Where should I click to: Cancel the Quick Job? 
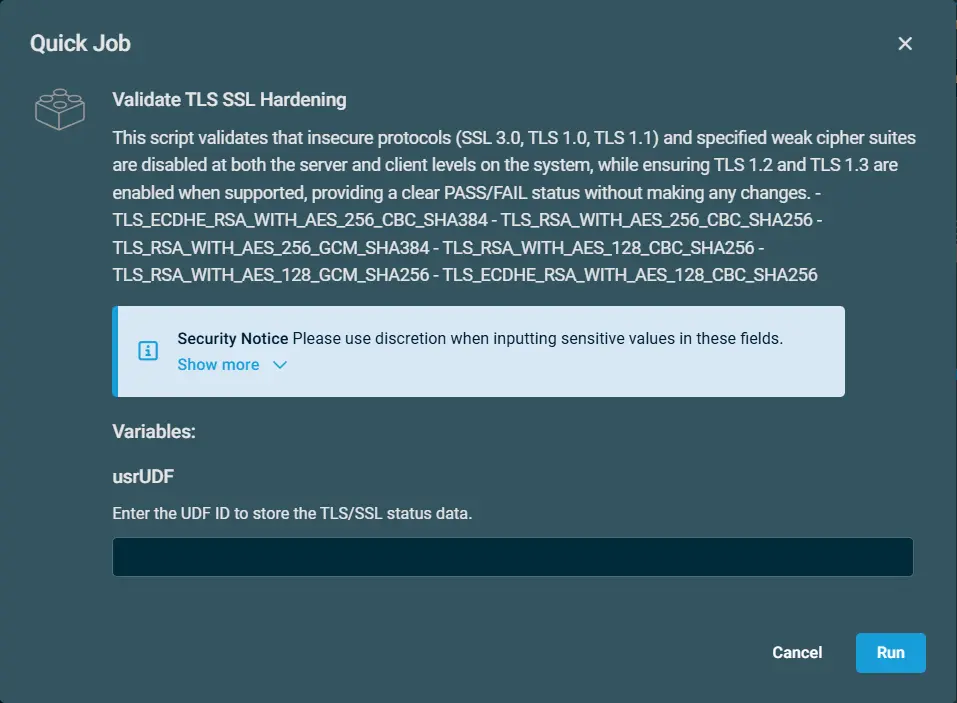point(797,652)
